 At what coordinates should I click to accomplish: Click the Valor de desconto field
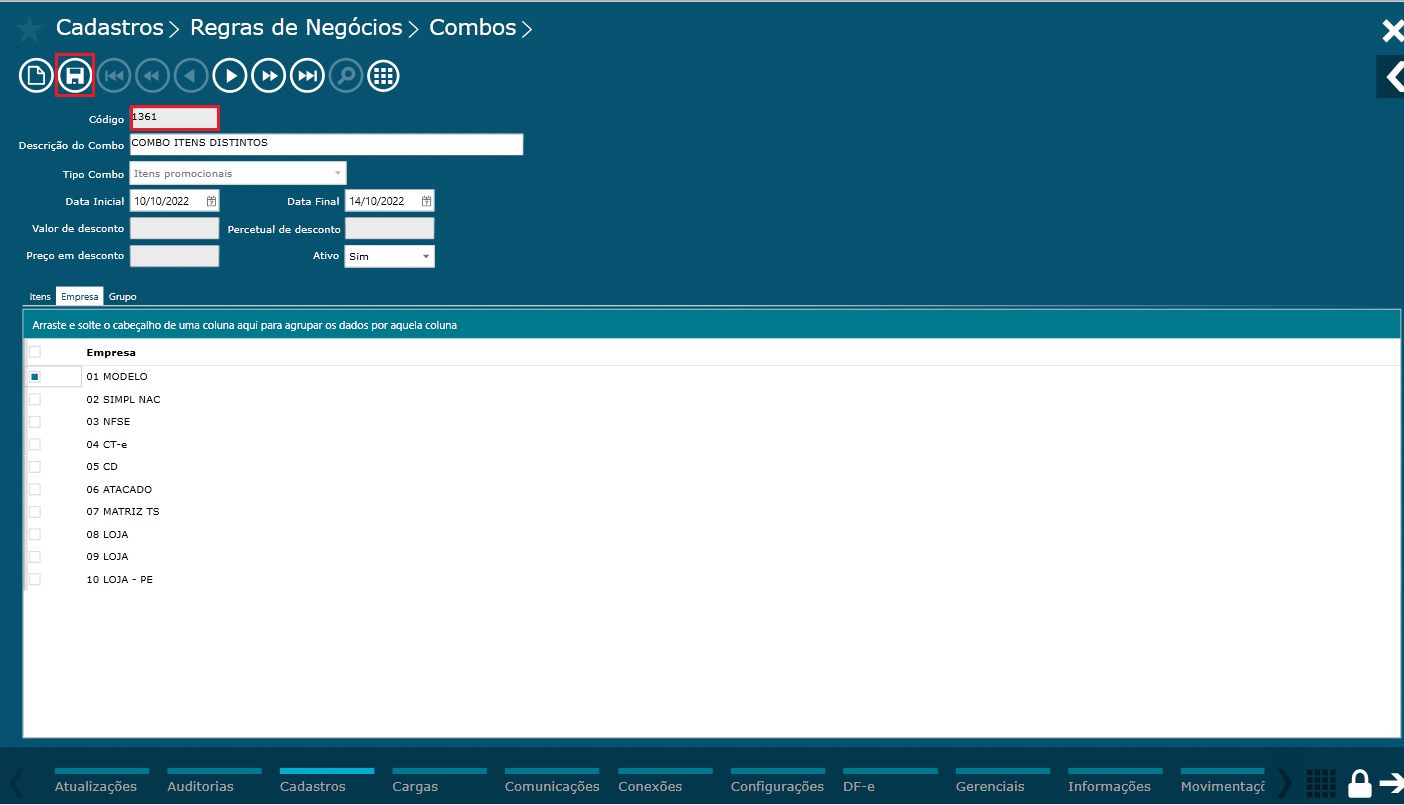[x=174, y=229]
